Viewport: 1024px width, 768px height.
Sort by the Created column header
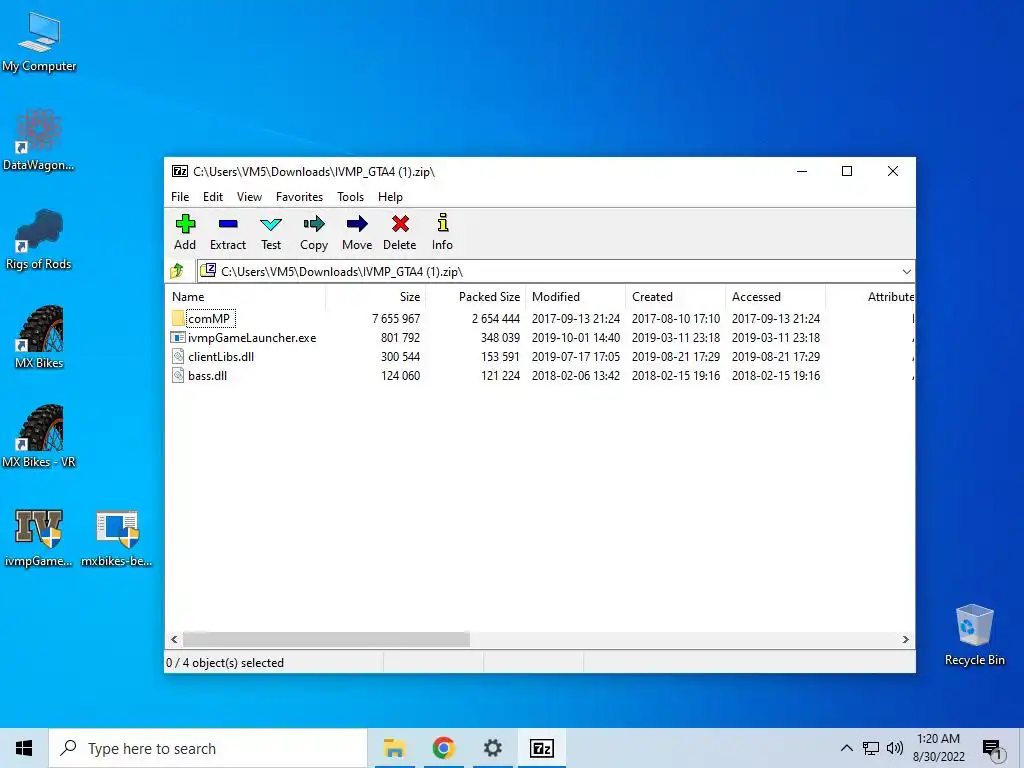[675, 296]
